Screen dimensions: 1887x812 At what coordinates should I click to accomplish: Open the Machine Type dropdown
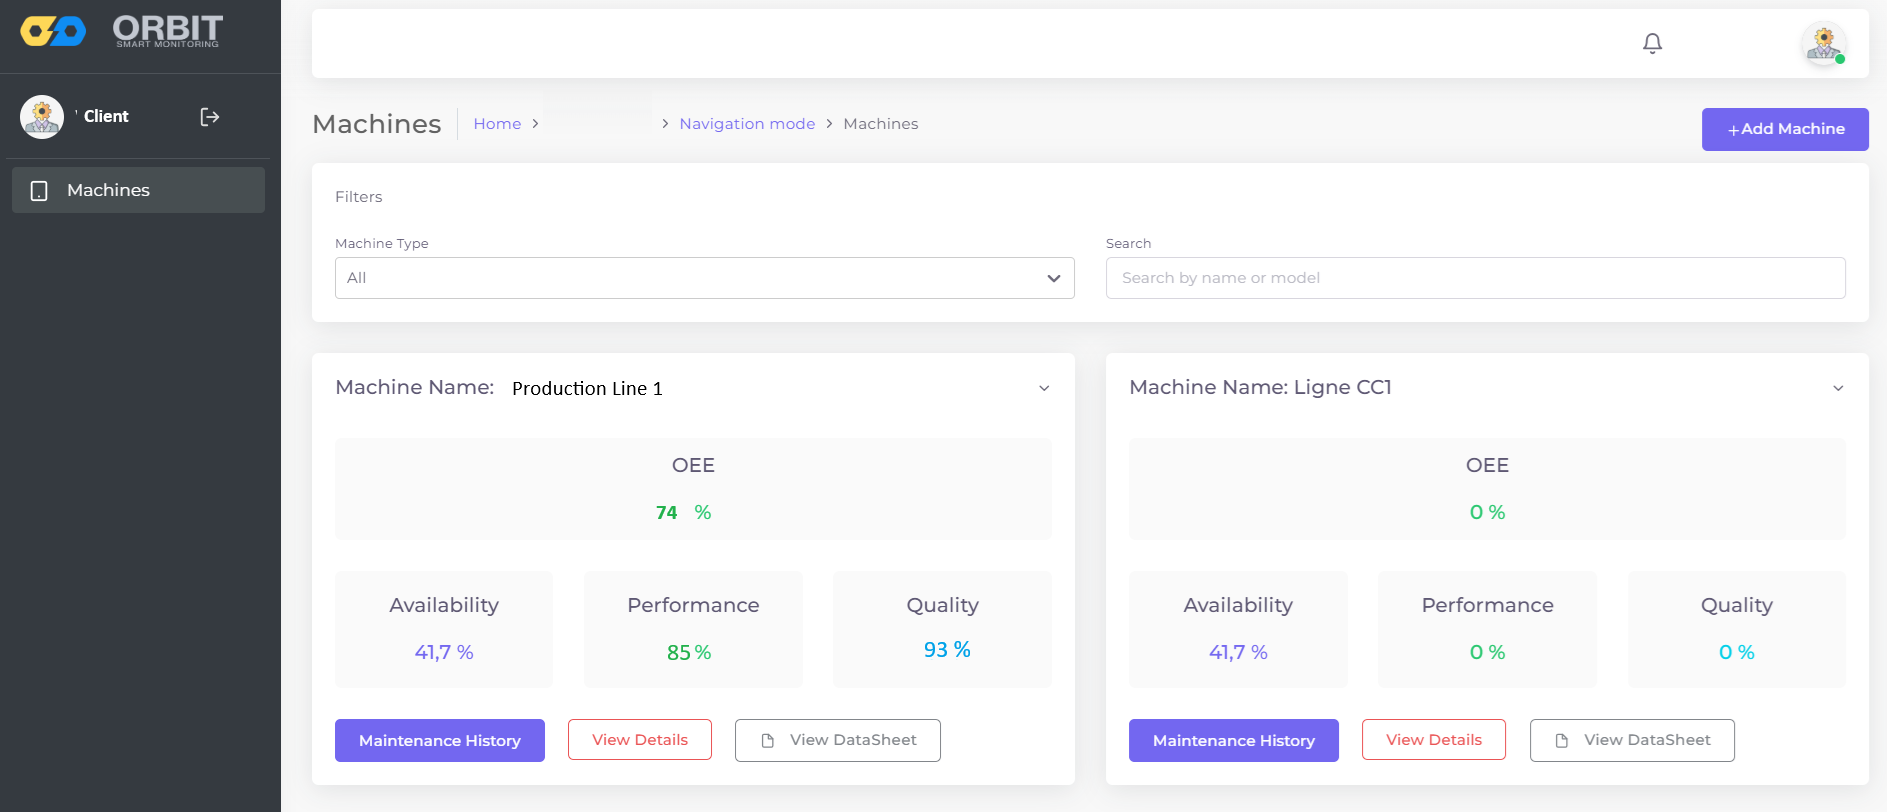(704, 278)
